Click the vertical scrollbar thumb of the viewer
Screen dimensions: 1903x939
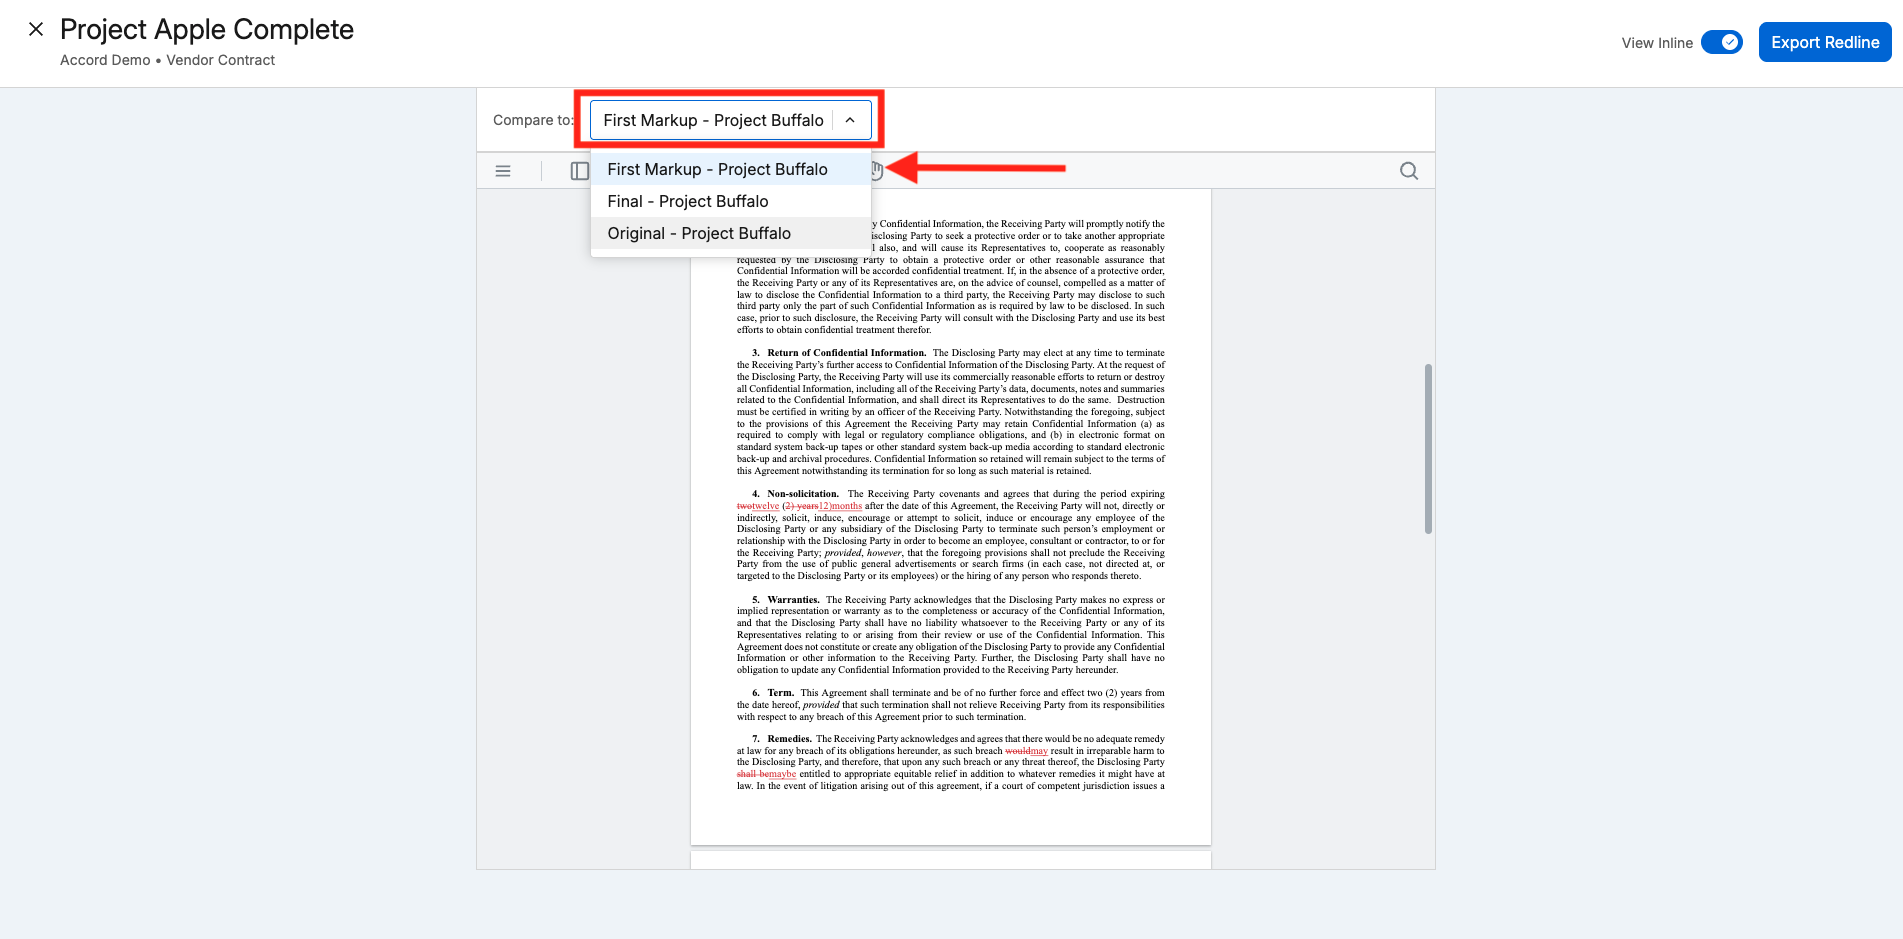pyautogui.click(x=1428, y=448)
